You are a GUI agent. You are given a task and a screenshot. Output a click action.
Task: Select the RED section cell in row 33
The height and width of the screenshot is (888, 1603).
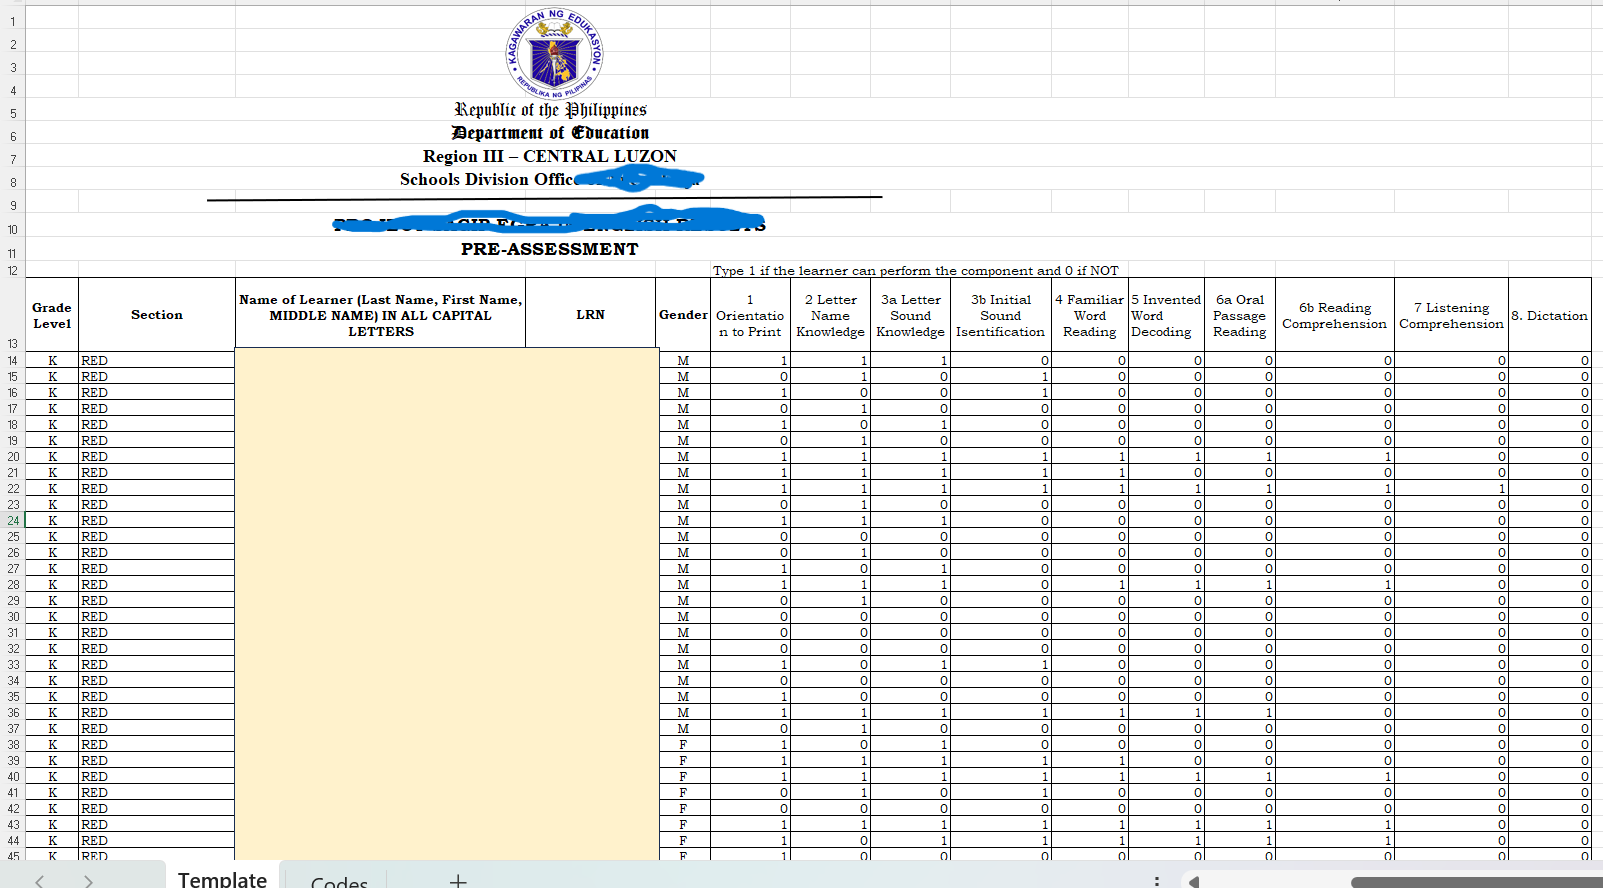click(157, 664)
